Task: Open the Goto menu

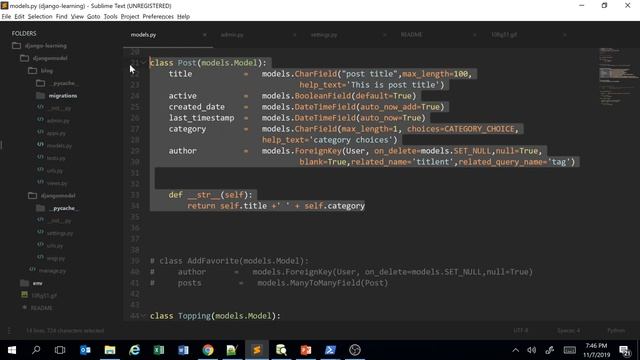Action: point(93,16)
